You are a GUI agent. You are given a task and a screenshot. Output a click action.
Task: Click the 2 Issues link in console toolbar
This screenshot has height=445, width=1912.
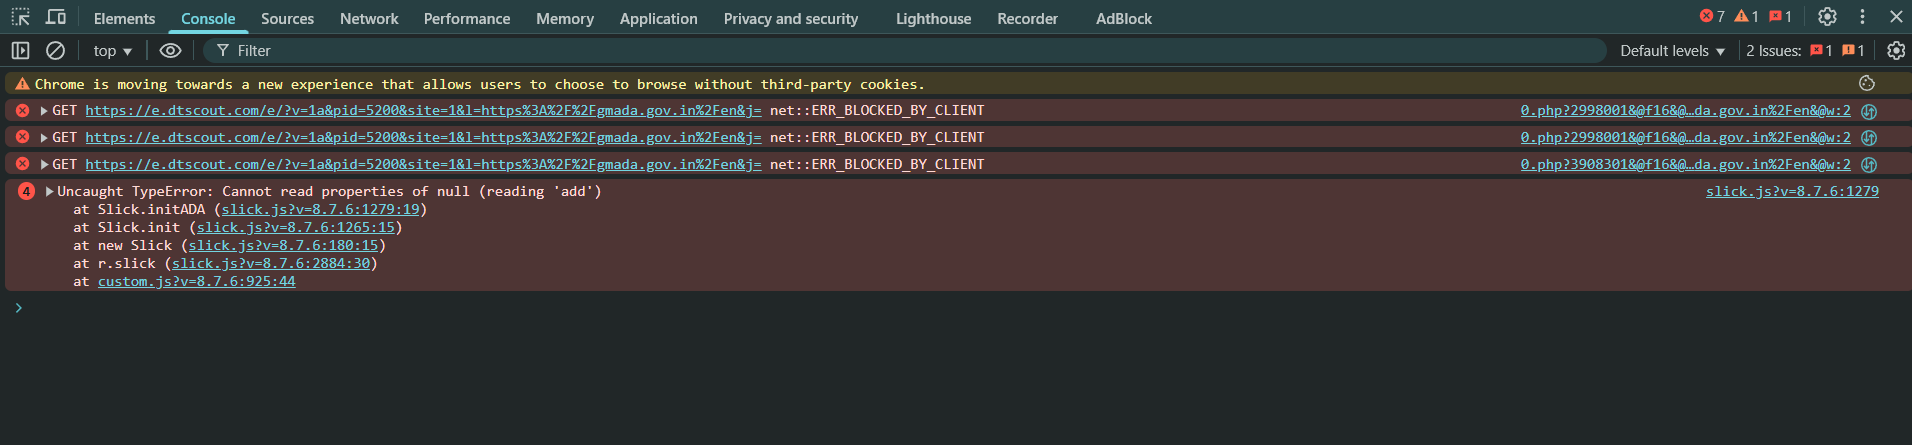(1805, 51)
